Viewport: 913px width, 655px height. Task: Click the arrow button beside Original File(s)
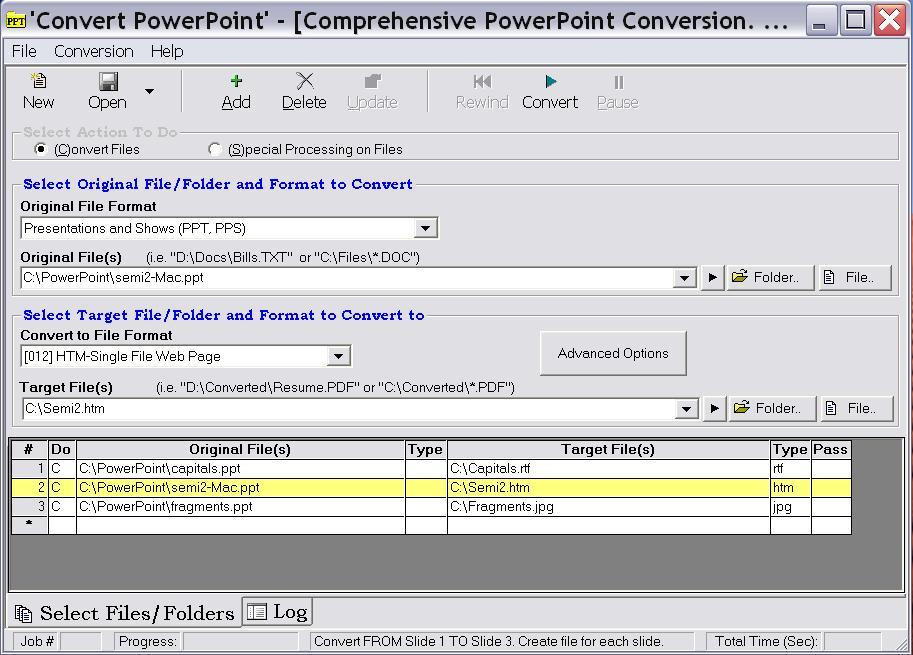[712, 278]
